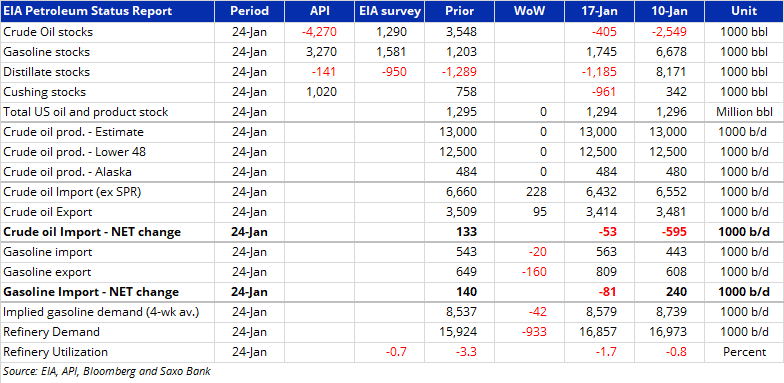Click the API value -4,270
The width and height of the screenshot is (784, 383).
coord(319,32)
